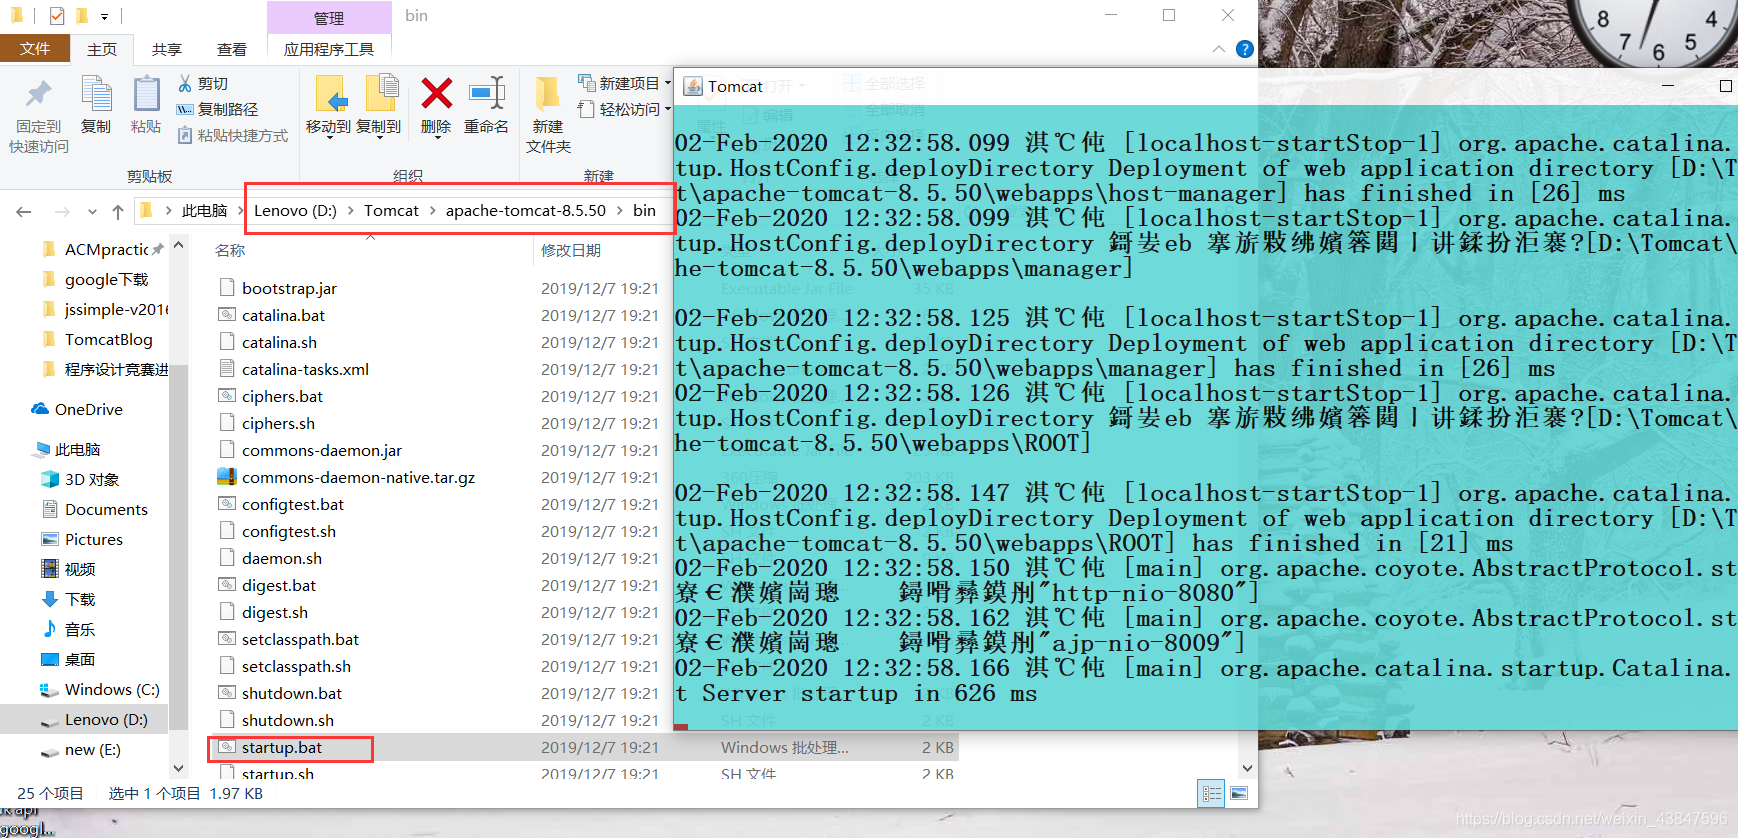Sort by Date modified column header
Image resolution: width=1738 pixels, height=838 pixels.
[x=571, y=250]
